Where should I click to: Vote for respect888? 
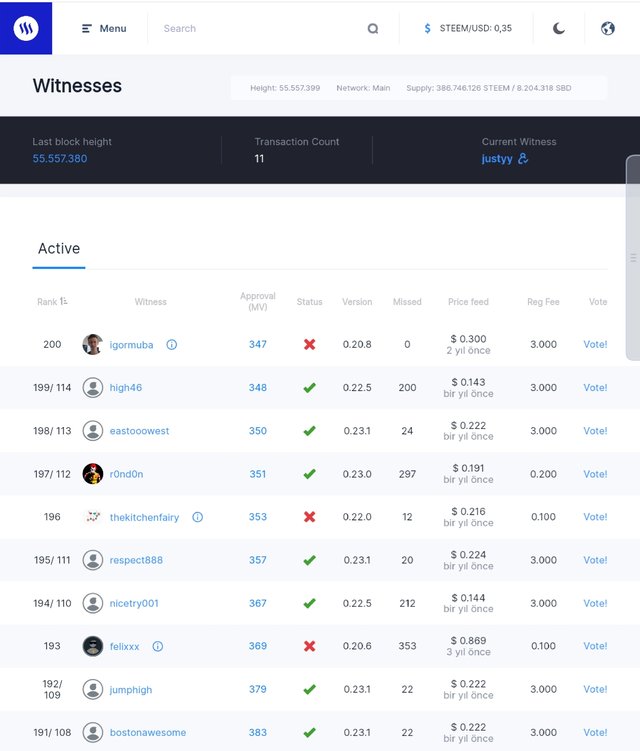click(595, 560)
